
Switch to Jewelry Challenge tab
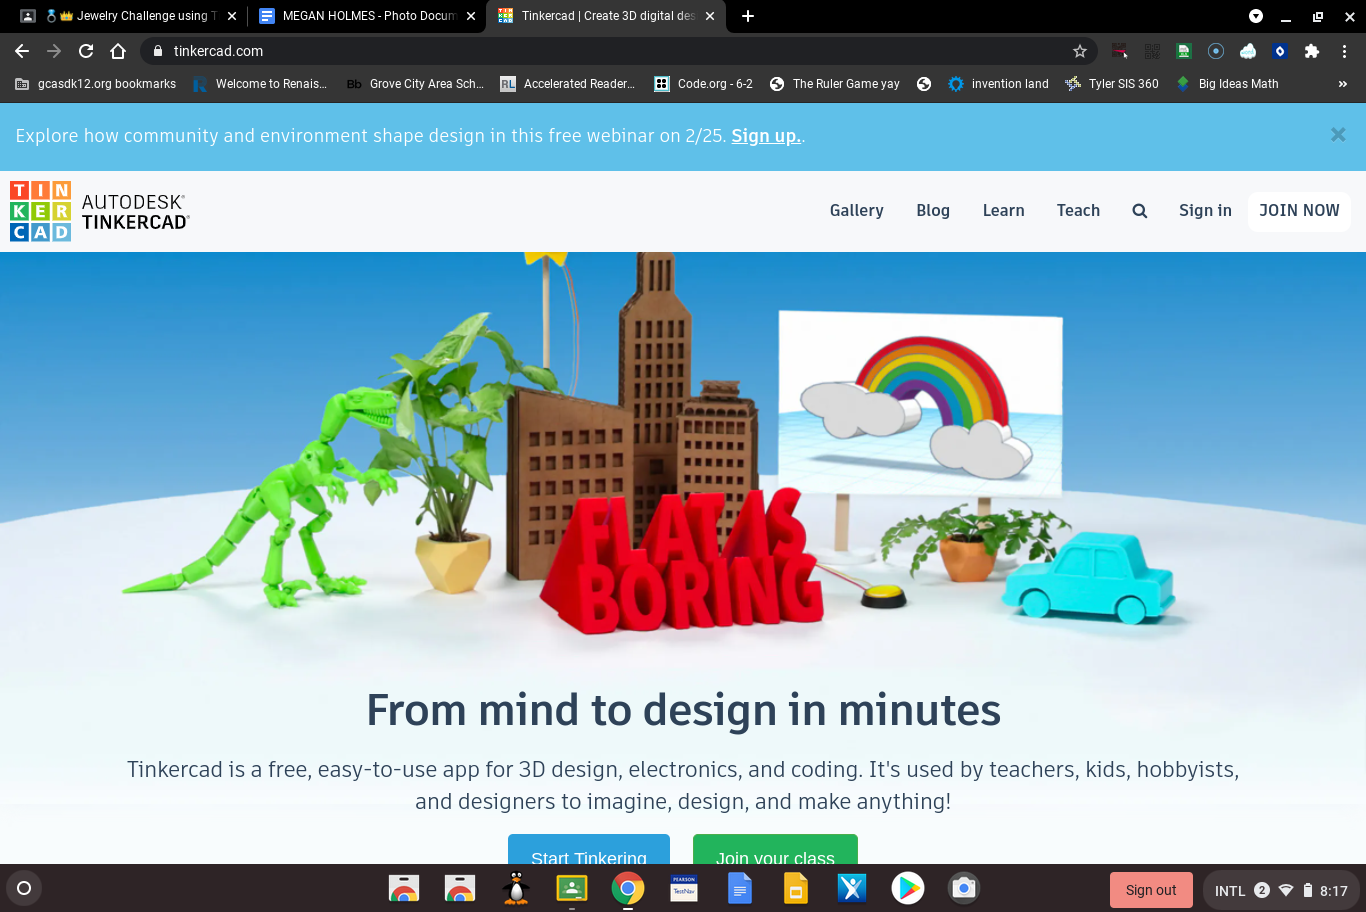point(130,16)
